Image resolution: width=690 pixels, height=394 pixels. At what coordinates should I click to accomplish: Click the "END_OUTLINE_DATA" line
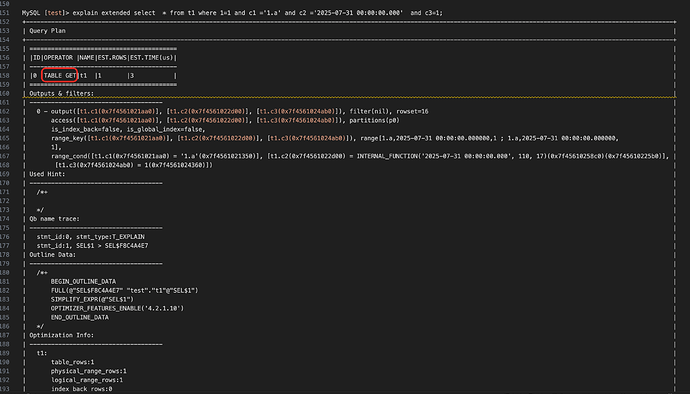[80, 317]
